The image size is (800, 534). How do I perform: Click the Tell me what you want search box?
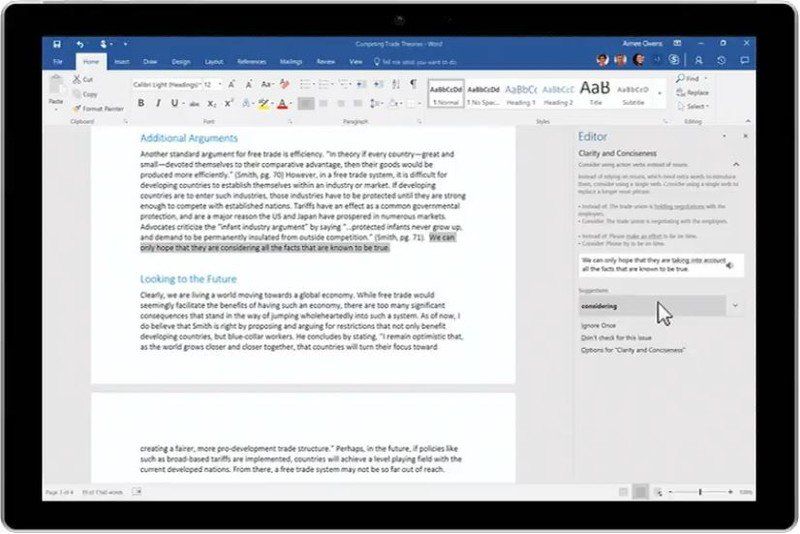(415, 62)
